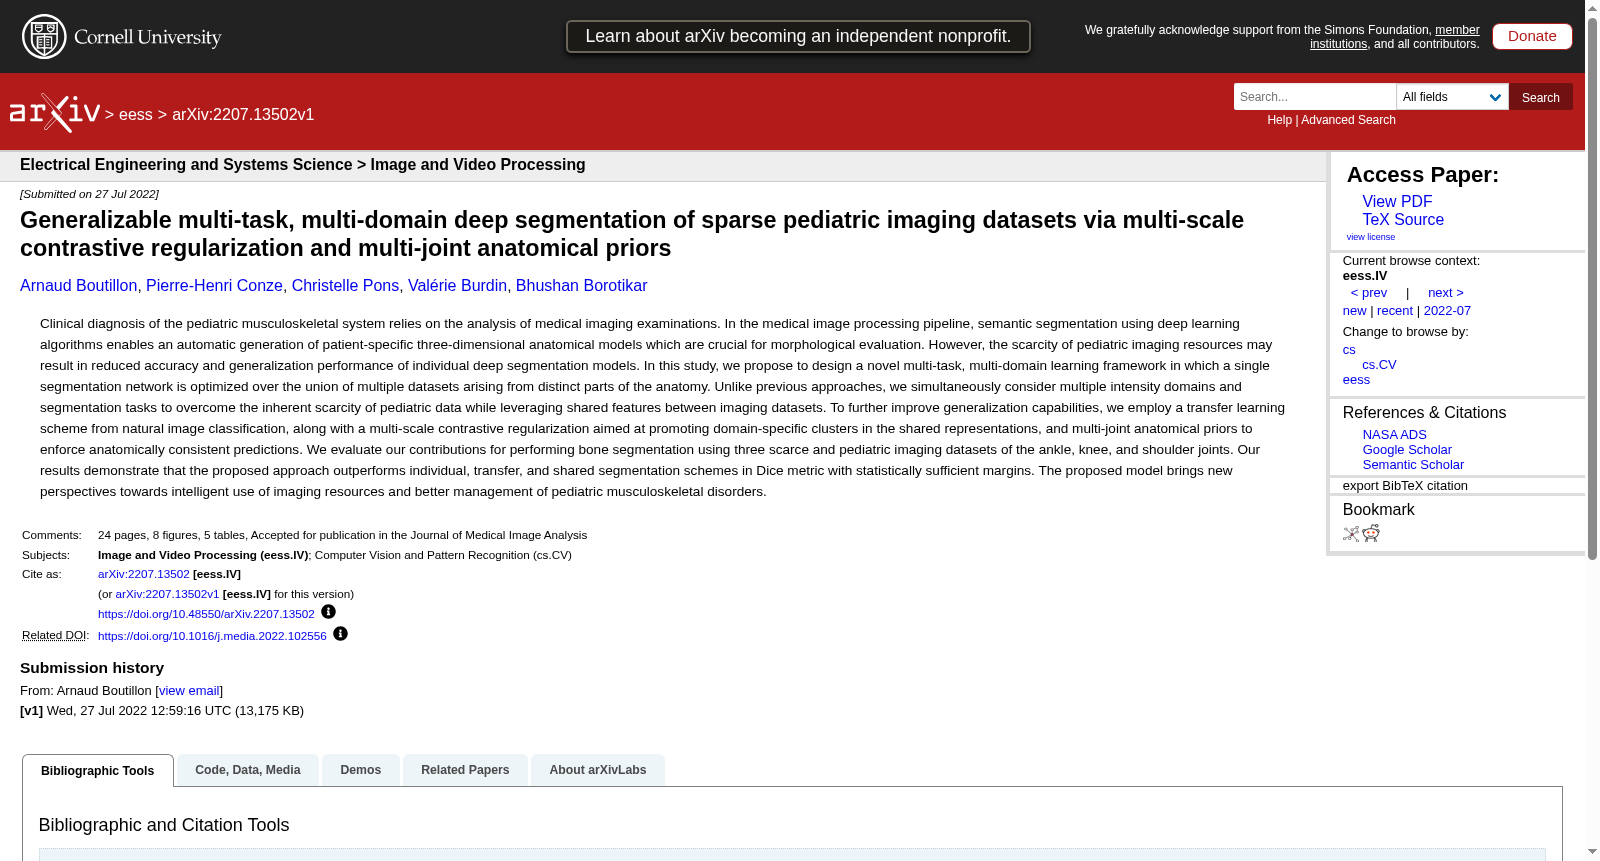The height and width of the screenshot is (861, 1600).
Task: Open the doi.org/10.48550 arXiv DOI link
Action: (x=206, y=614)
